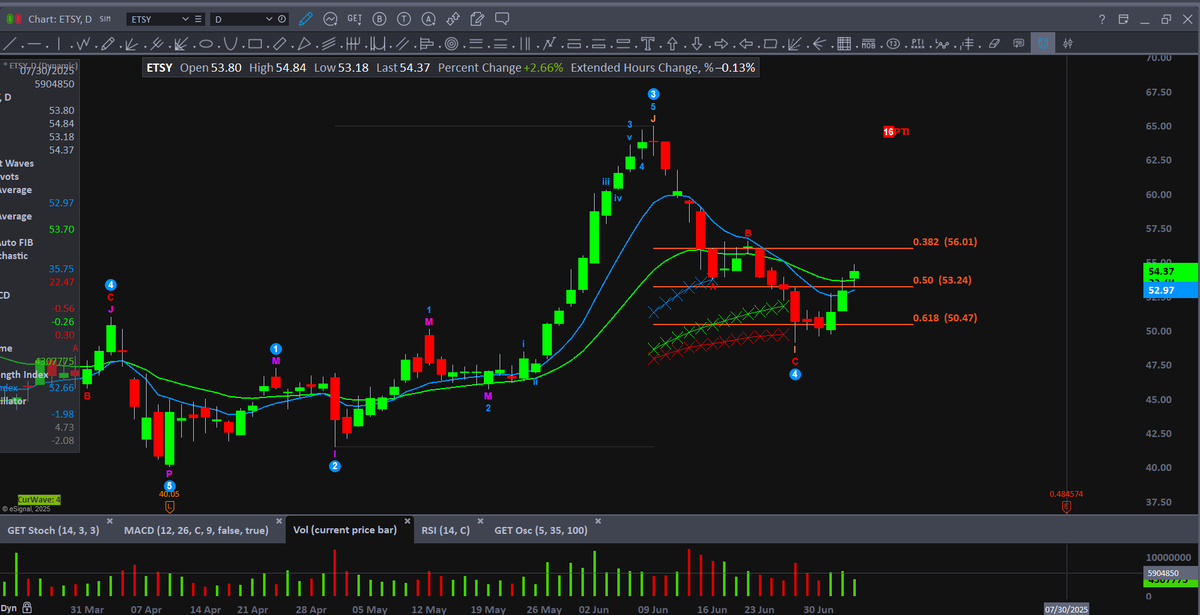Select the up arrow marker tool
Image resolution: width=1200 pixels, height=615 pixels.
pos(672,43)
